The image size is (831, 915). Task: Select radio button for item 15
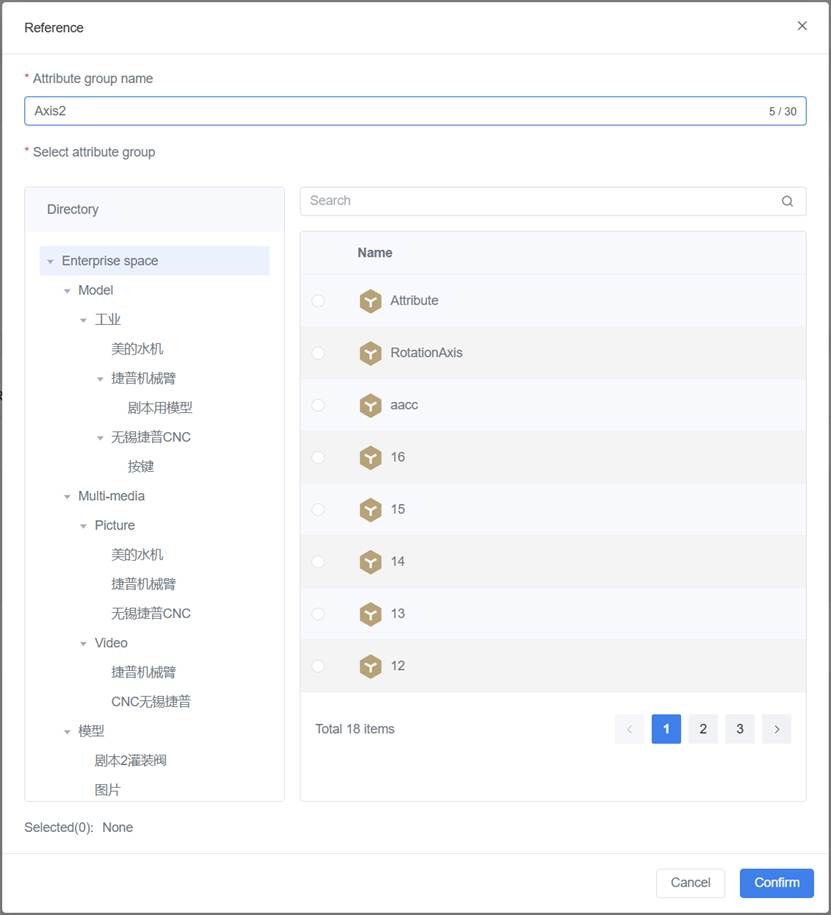318,509
